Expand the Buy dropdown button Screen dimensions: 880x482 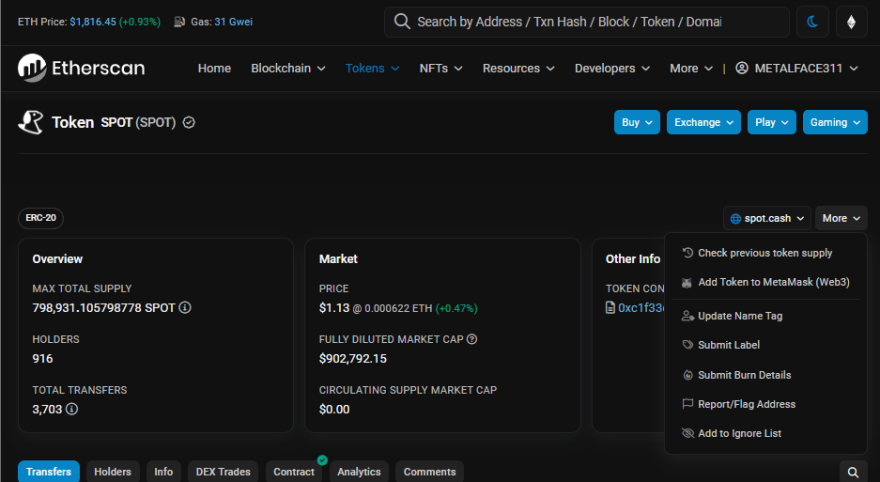[637, 122]
